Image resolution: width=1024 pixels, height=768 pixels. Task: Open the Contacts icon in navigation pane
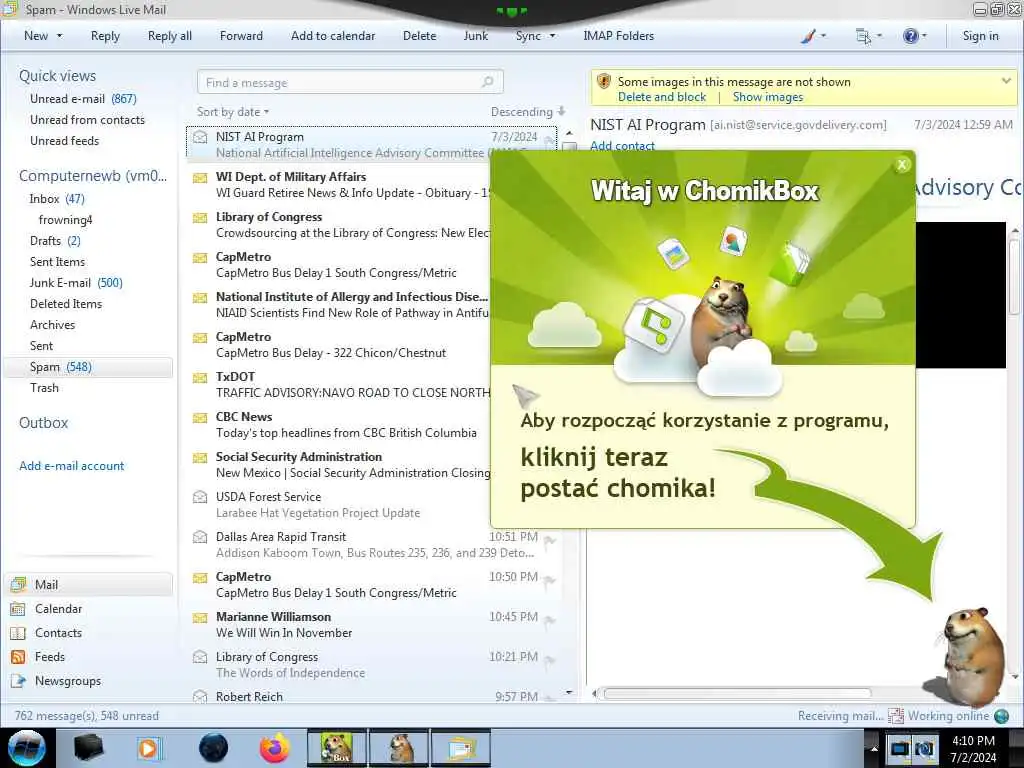tap(18, 633)
